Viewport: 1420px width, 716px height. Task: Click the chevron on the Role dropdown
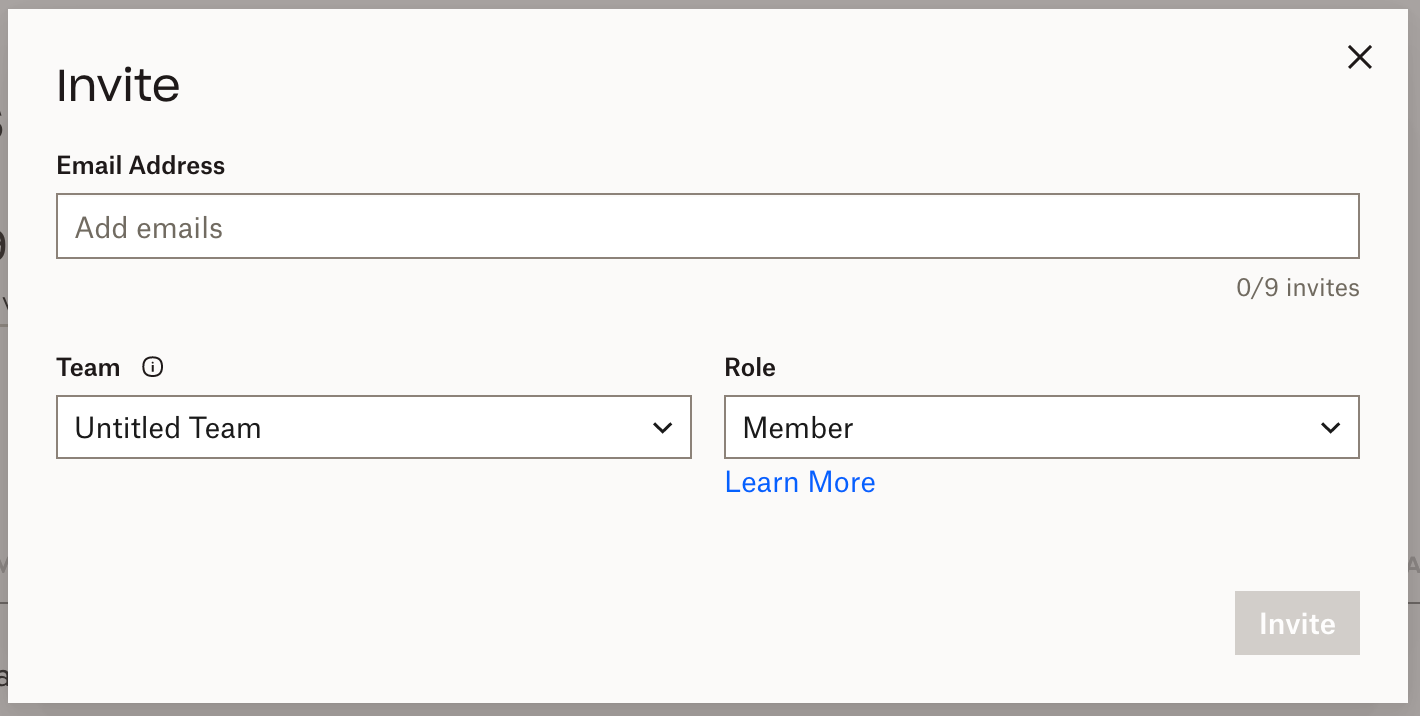tap(1330, 427)
